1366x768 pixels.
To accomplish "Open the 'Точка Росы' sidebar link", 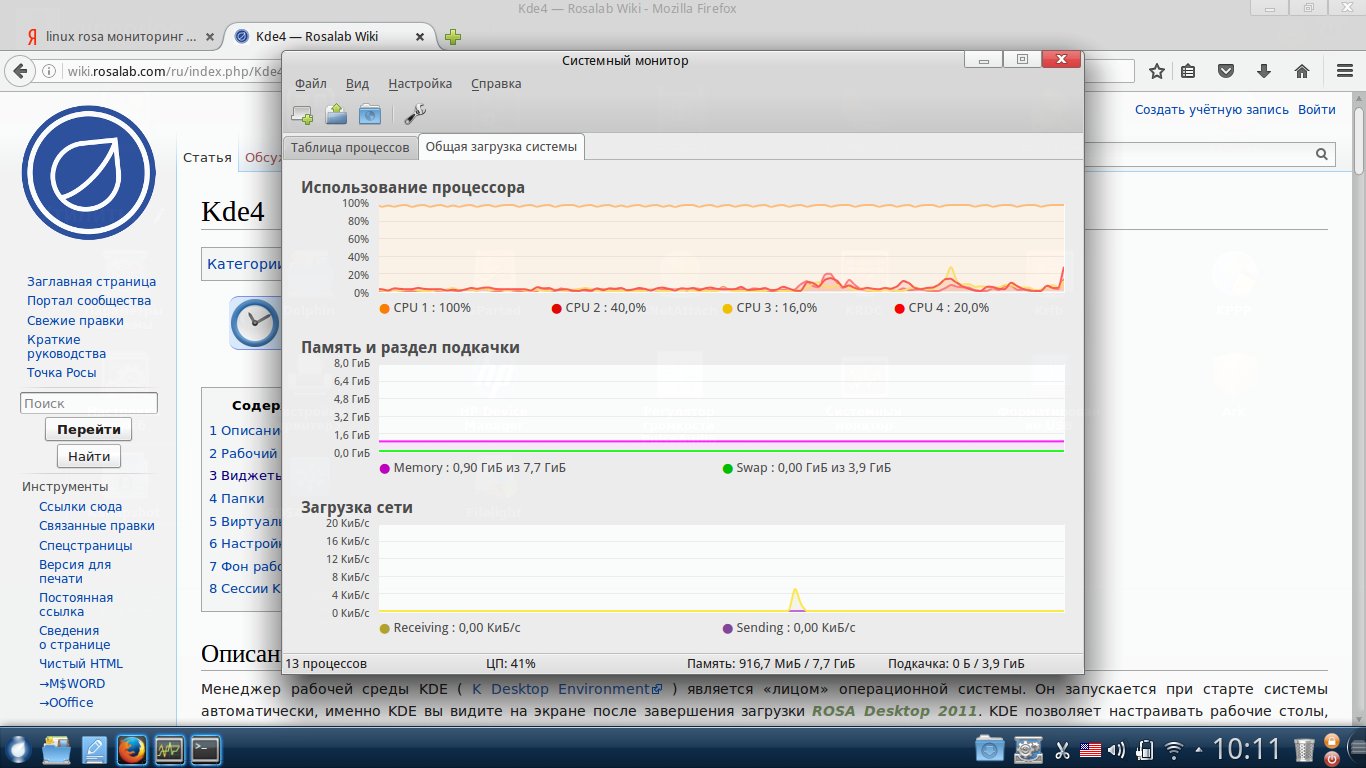I will coord(62,373).
